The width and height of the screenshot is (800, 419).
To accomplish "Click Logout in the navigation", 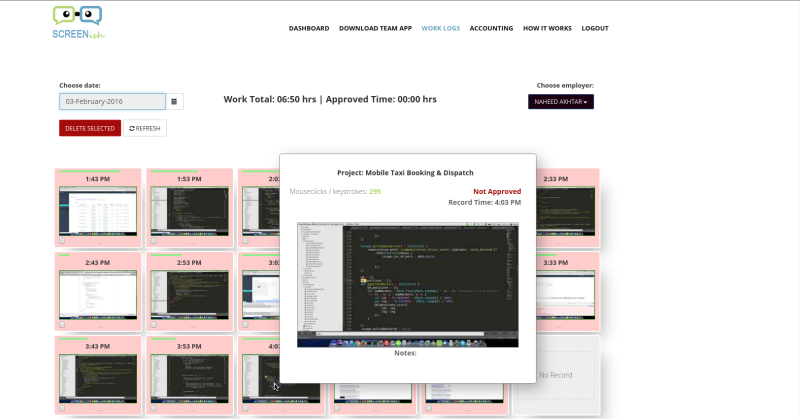I will click(595, 29).
